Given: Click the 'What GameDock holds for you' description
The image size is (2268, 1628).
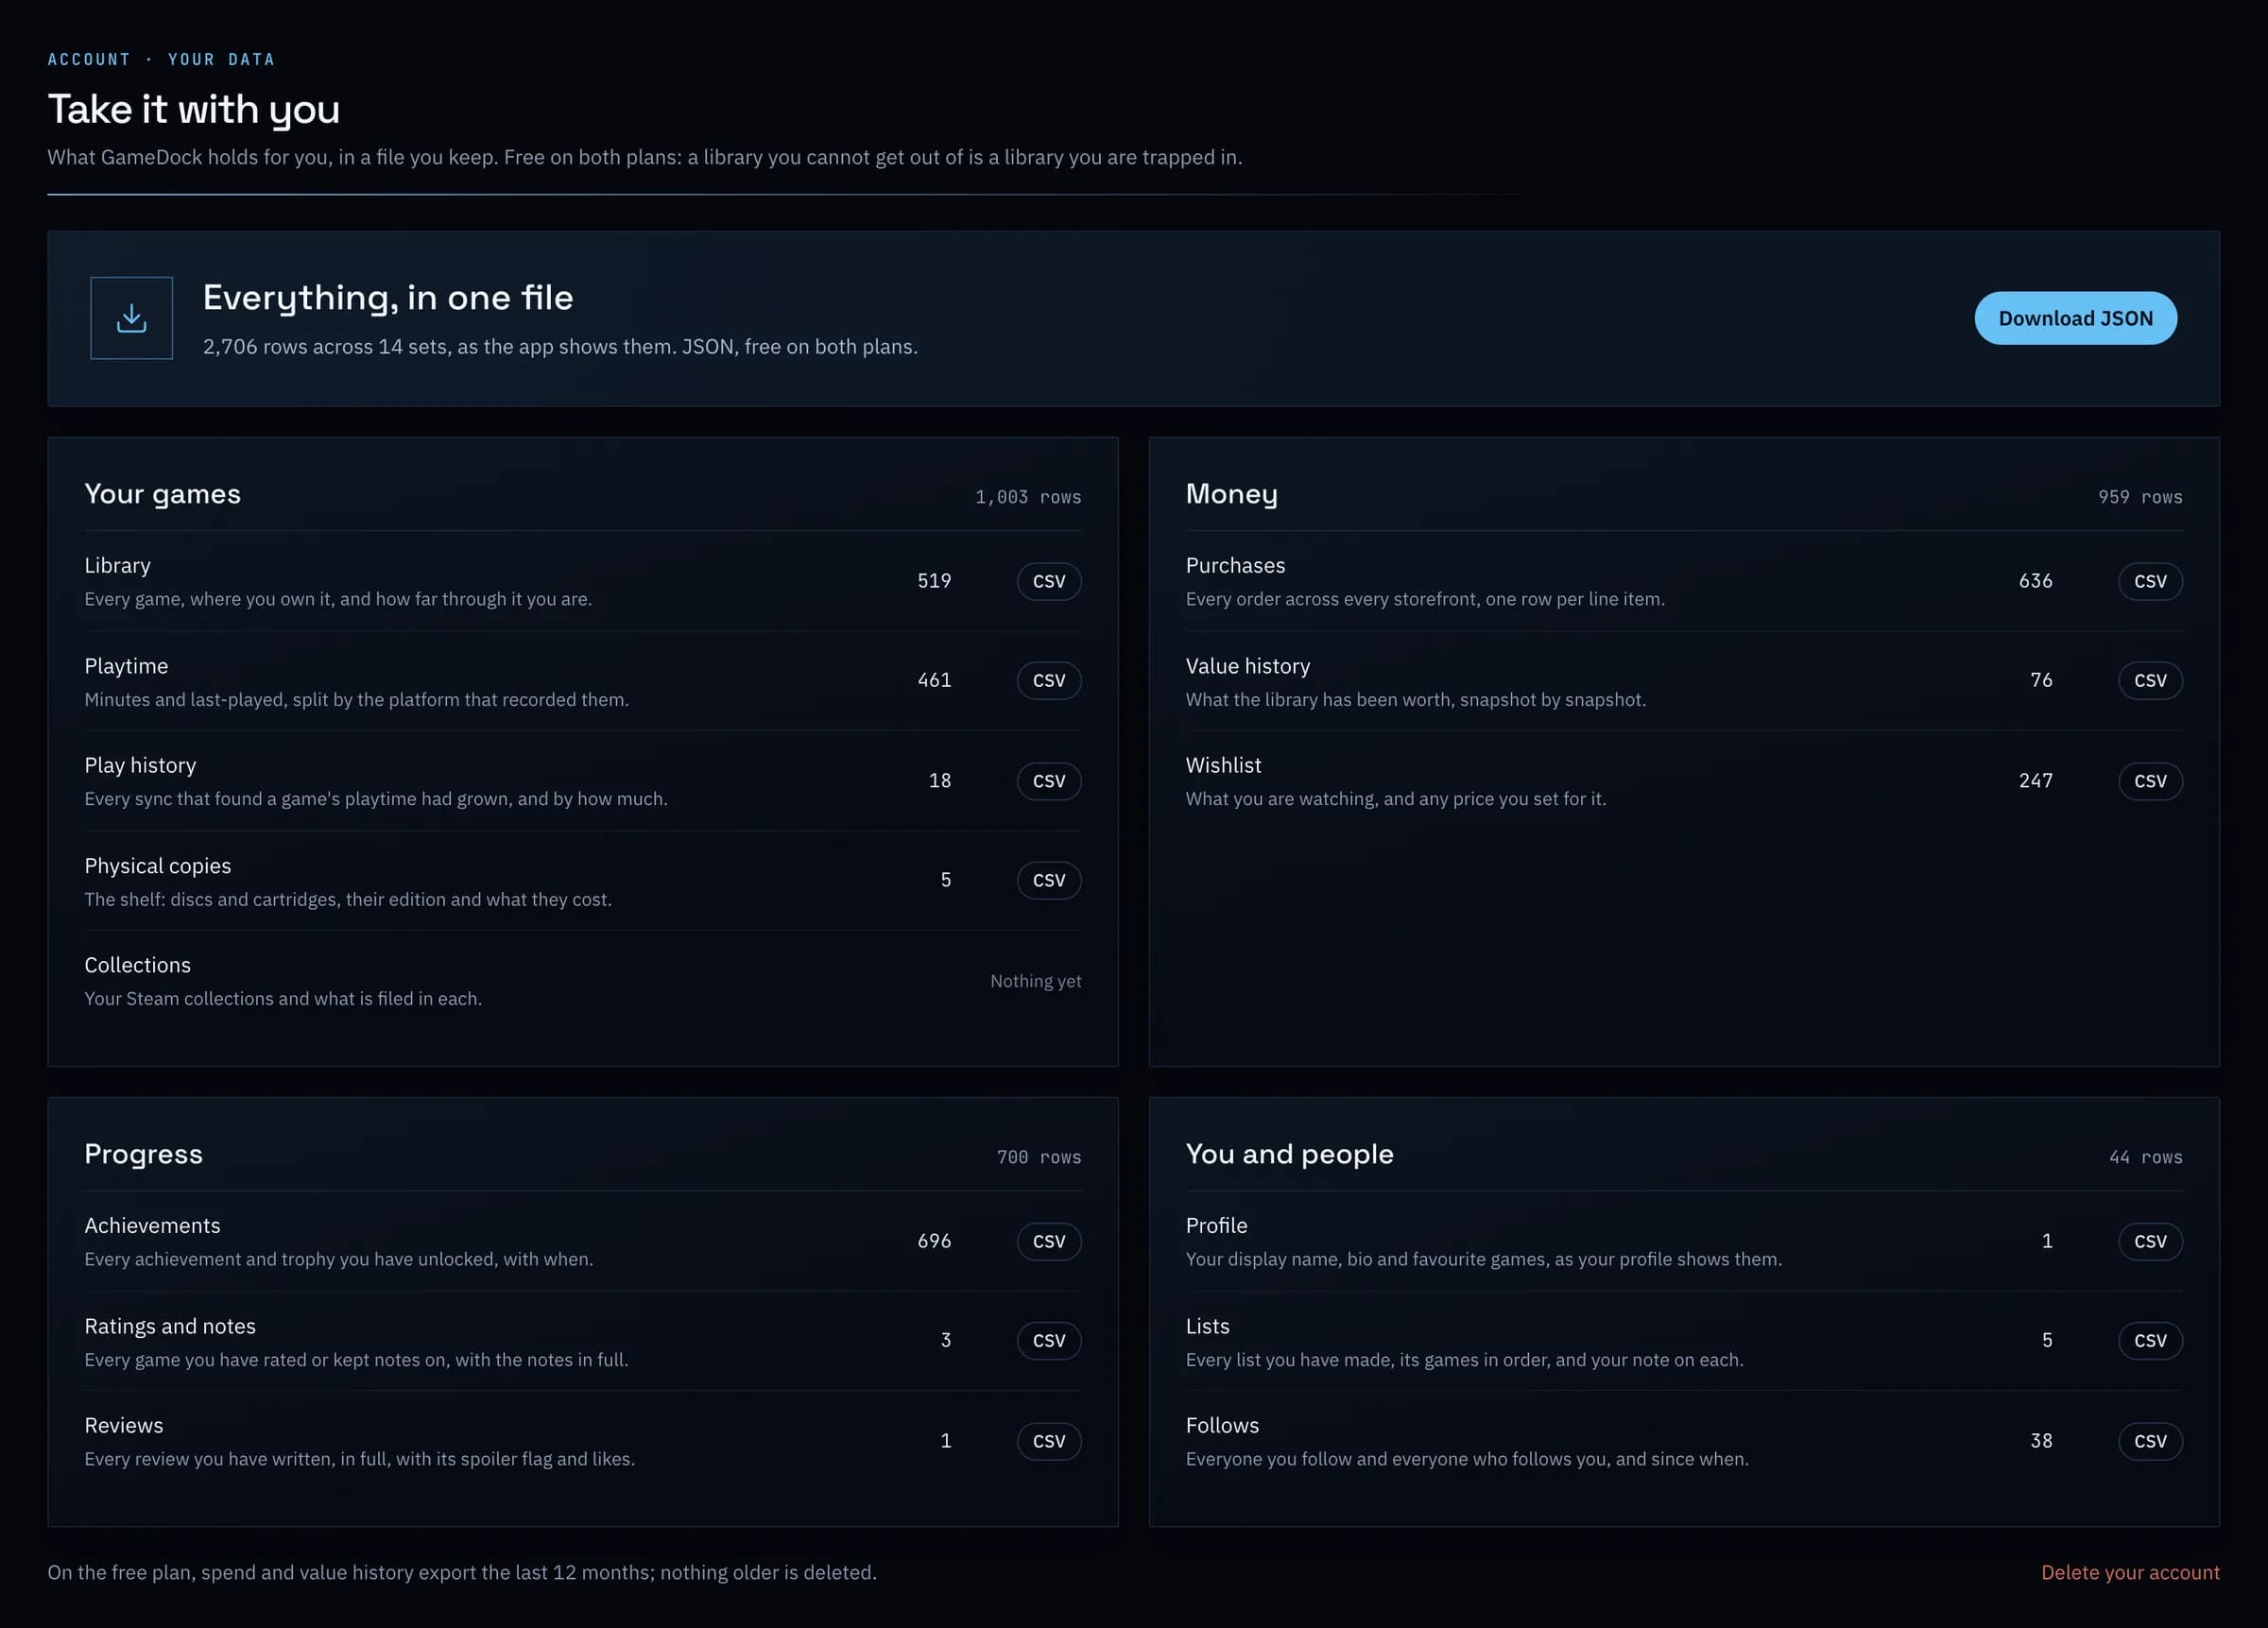Looking at the screenshot, I should (645, 157).
